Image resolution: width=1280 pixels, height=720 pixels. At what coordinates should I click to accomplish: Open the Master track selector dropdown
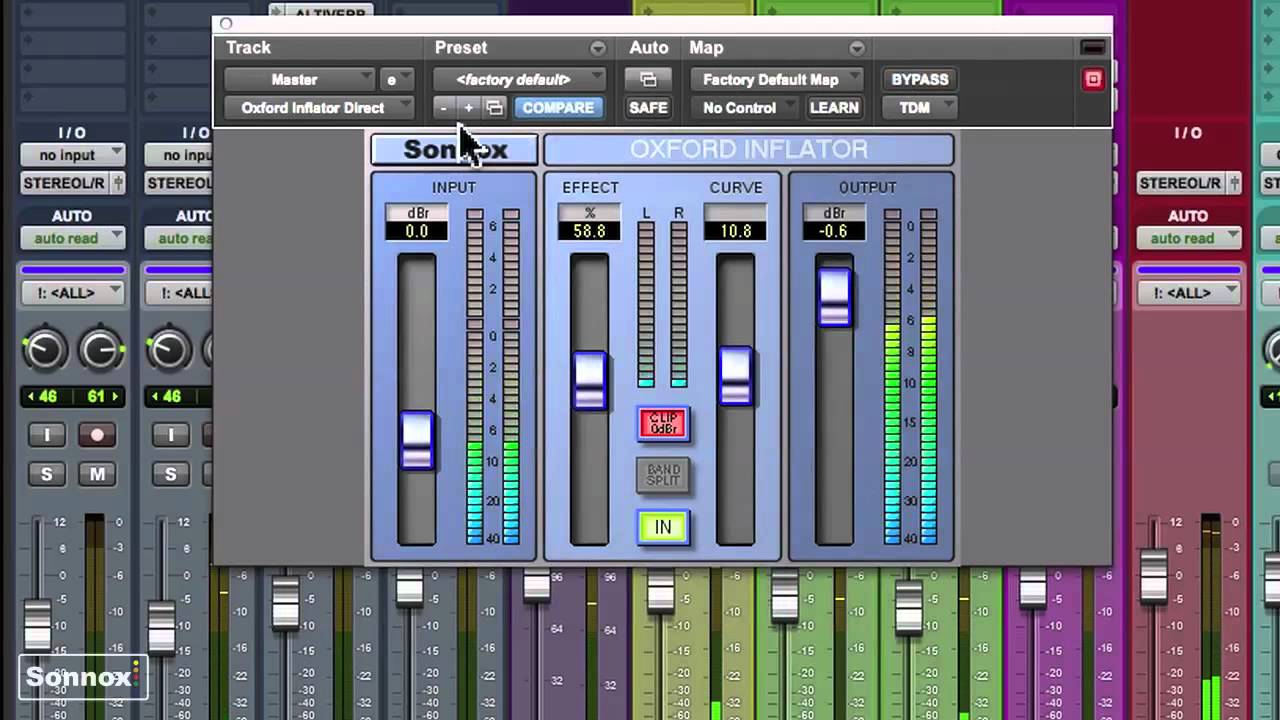tap(300, 79)
